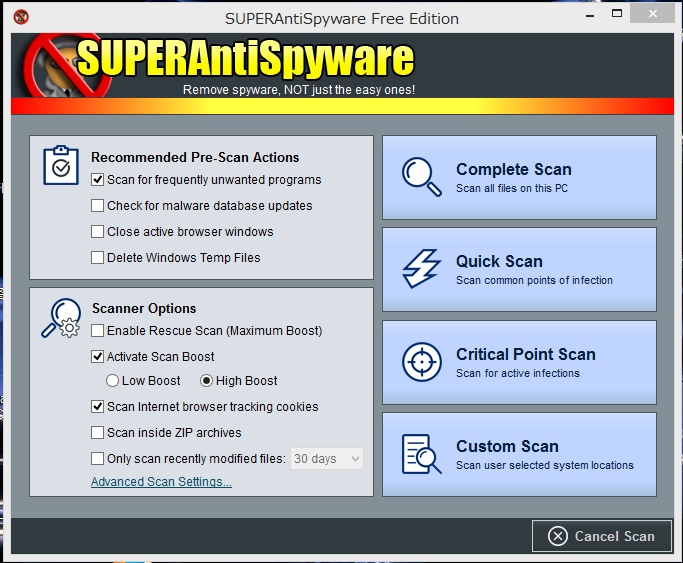This screenshot has height=563, width=683.
Task: Click the X circle icon on Cancel Scan
Action: [558, 536]
